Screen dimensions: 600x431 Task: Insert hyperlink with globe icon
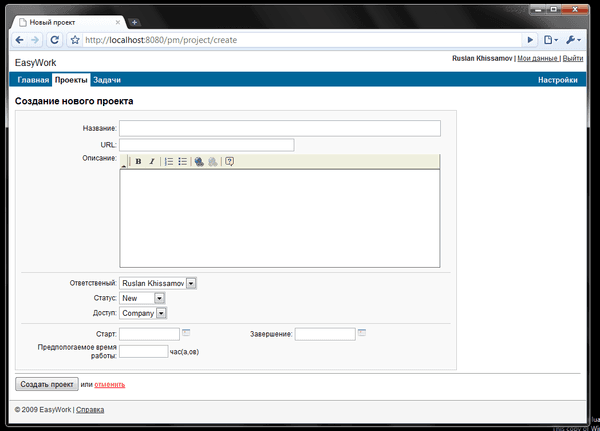pos(199,162)
